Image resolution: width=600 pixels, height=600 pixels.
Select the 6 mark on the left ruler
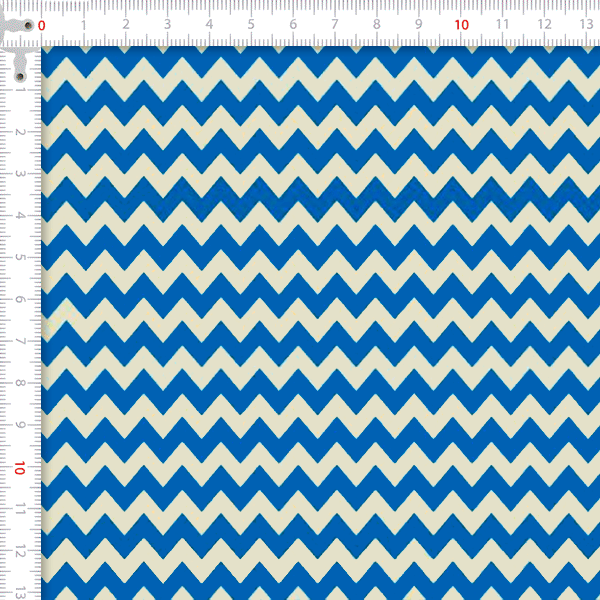pos(20,300)
